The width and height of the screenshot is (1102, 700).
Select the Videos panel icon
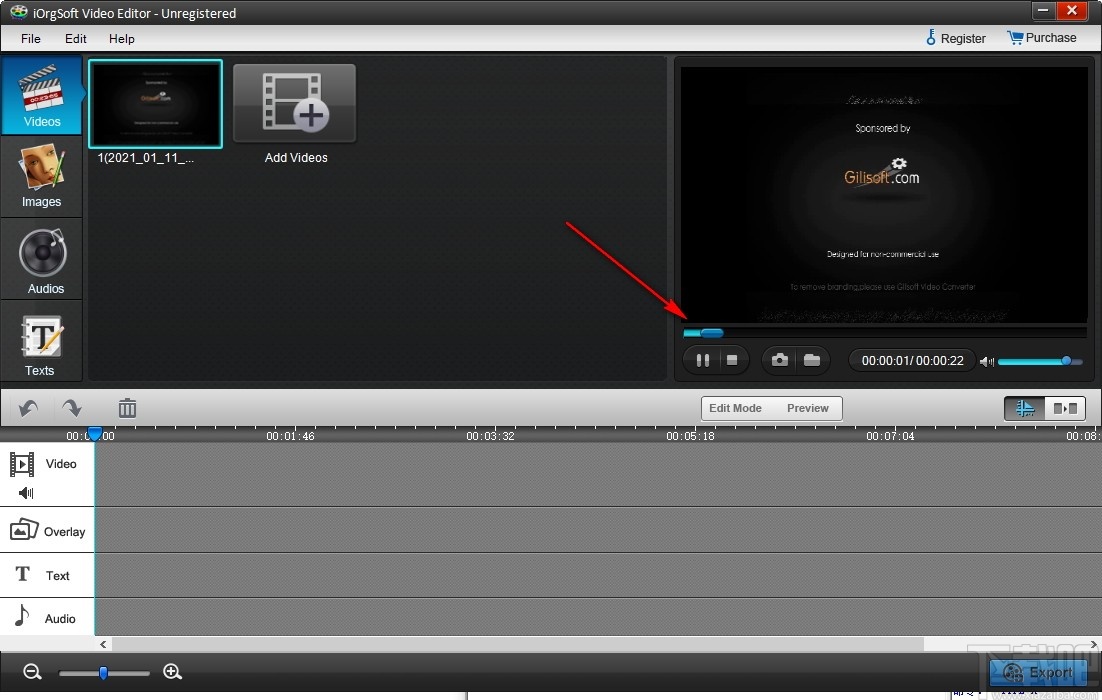click(41, 95)
